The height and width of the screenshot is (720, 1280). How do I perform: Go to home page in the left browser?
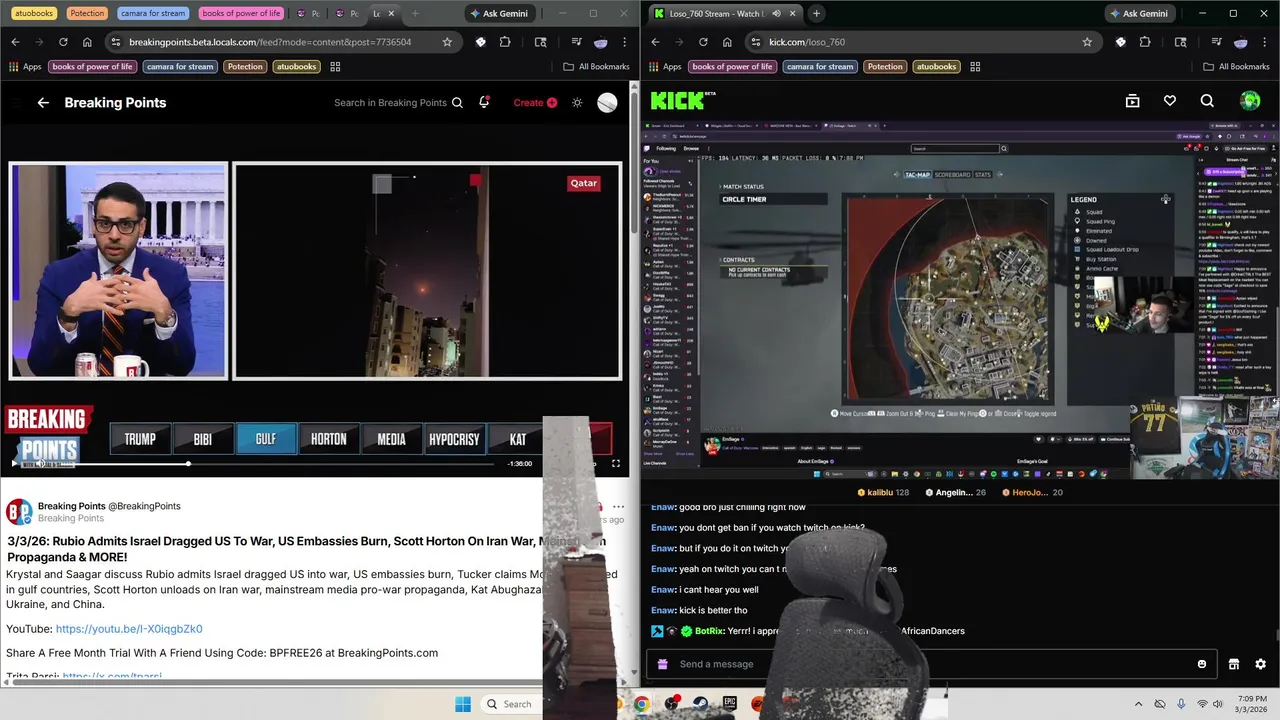(x=87, y=42)
